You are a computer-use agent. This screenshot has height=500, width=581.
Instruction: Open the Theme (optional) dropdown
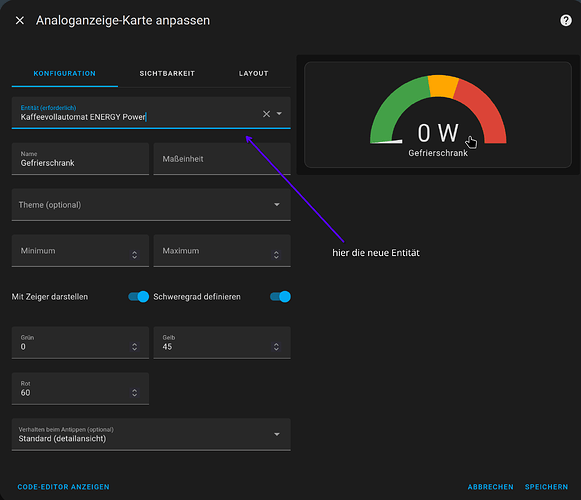point(151,205)
